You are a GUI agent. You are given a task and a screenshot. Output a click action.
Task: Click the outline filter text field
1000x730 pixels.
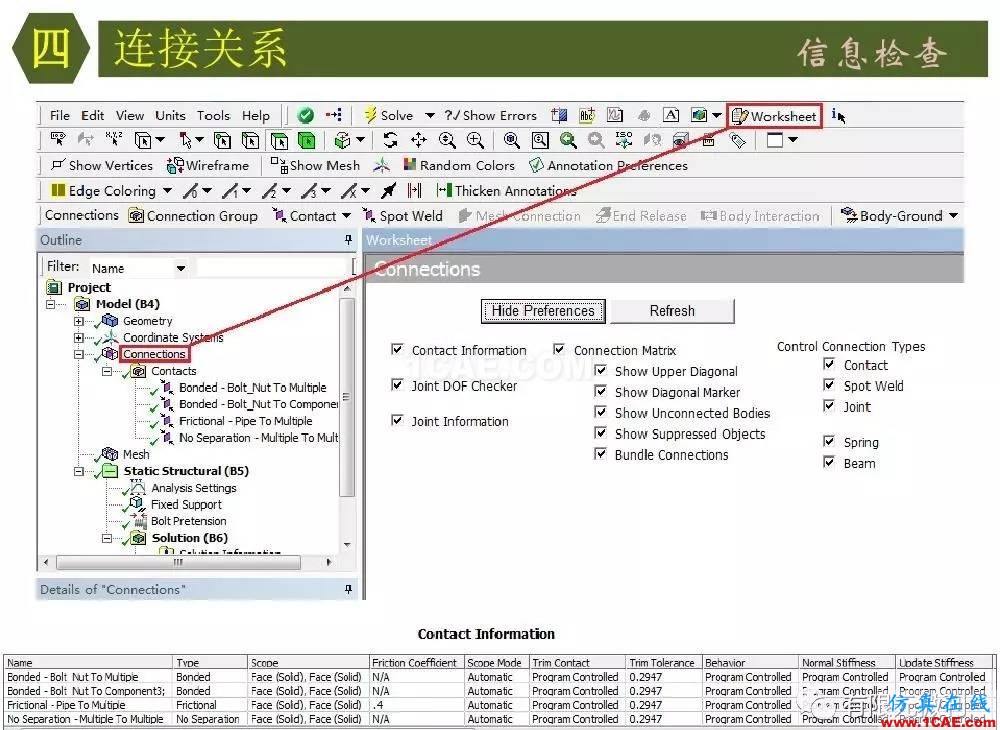[273, 268]
